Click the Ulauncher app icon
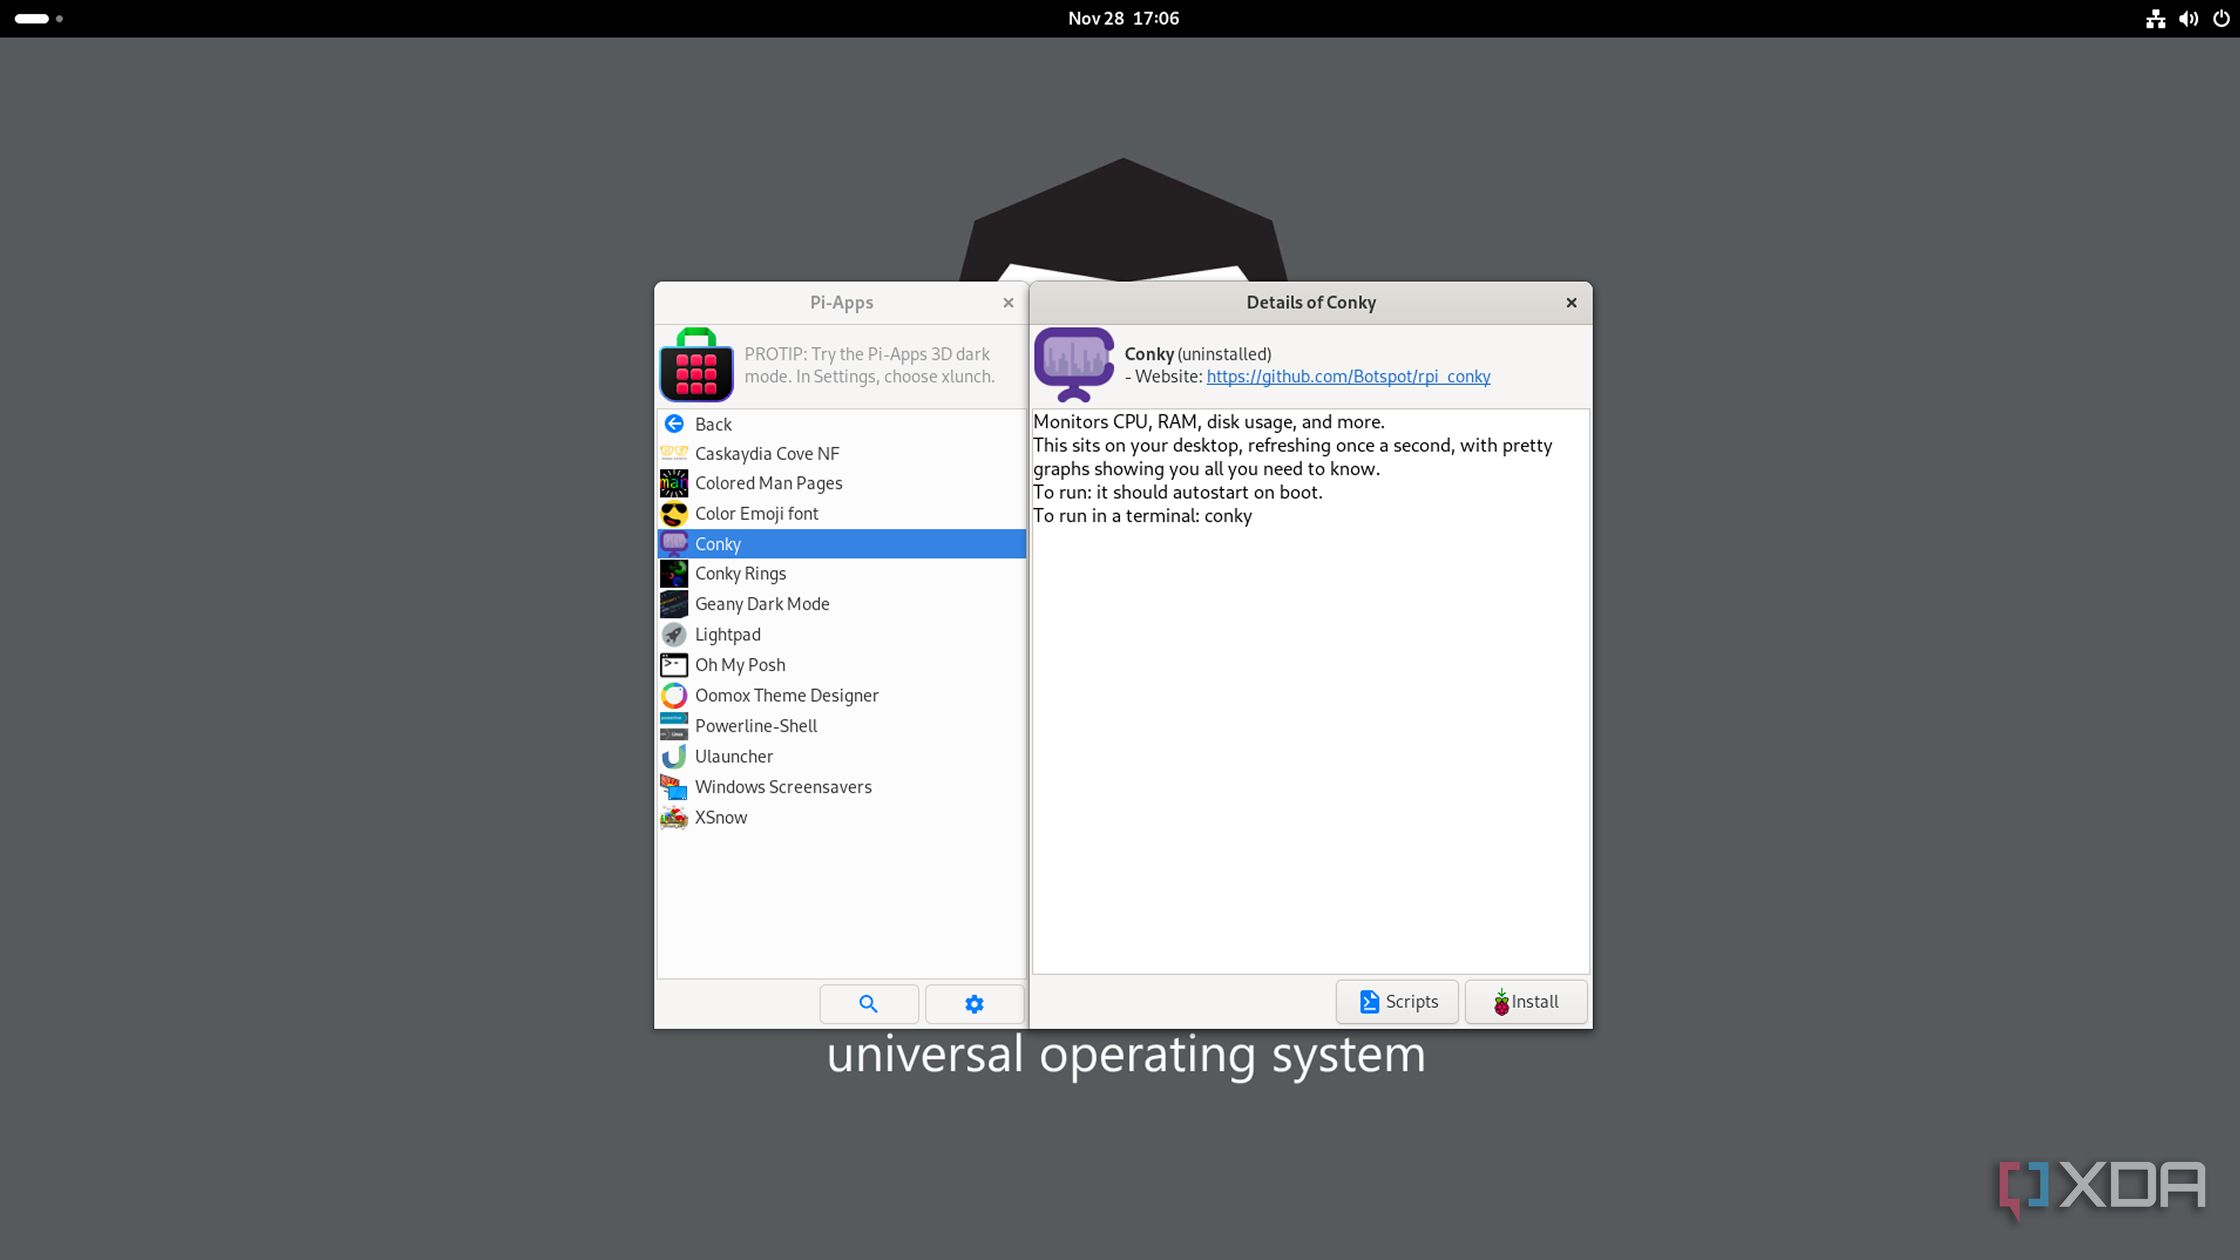This screenshot has height=1260, width=2240. pos(674,756)
